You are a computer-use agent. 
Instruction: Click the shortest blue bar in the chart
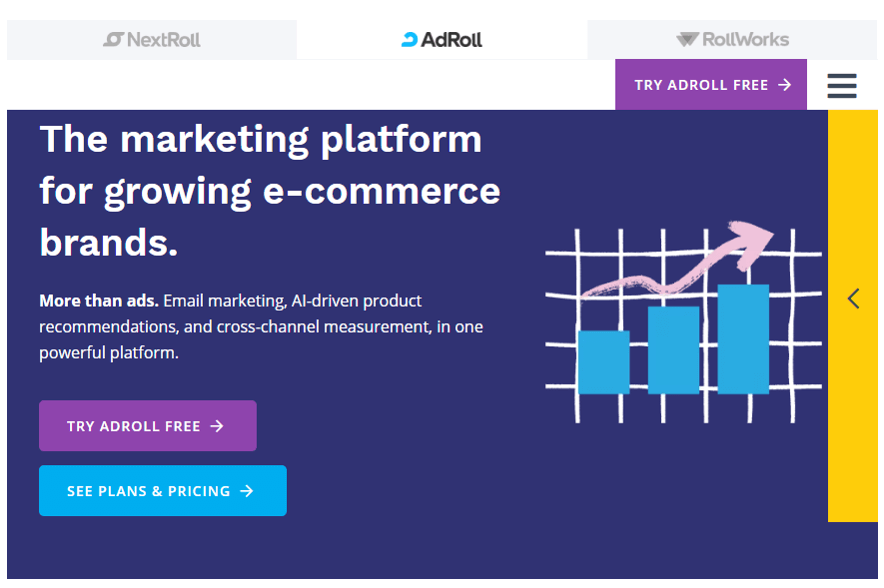(604, 362)
